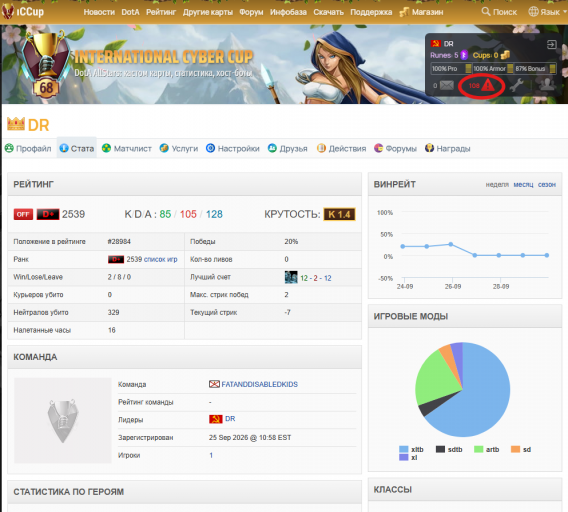The height and width of the screenshot is (512, 568).
Task: Click the 100% Pro bar
Action: (451, 68)
